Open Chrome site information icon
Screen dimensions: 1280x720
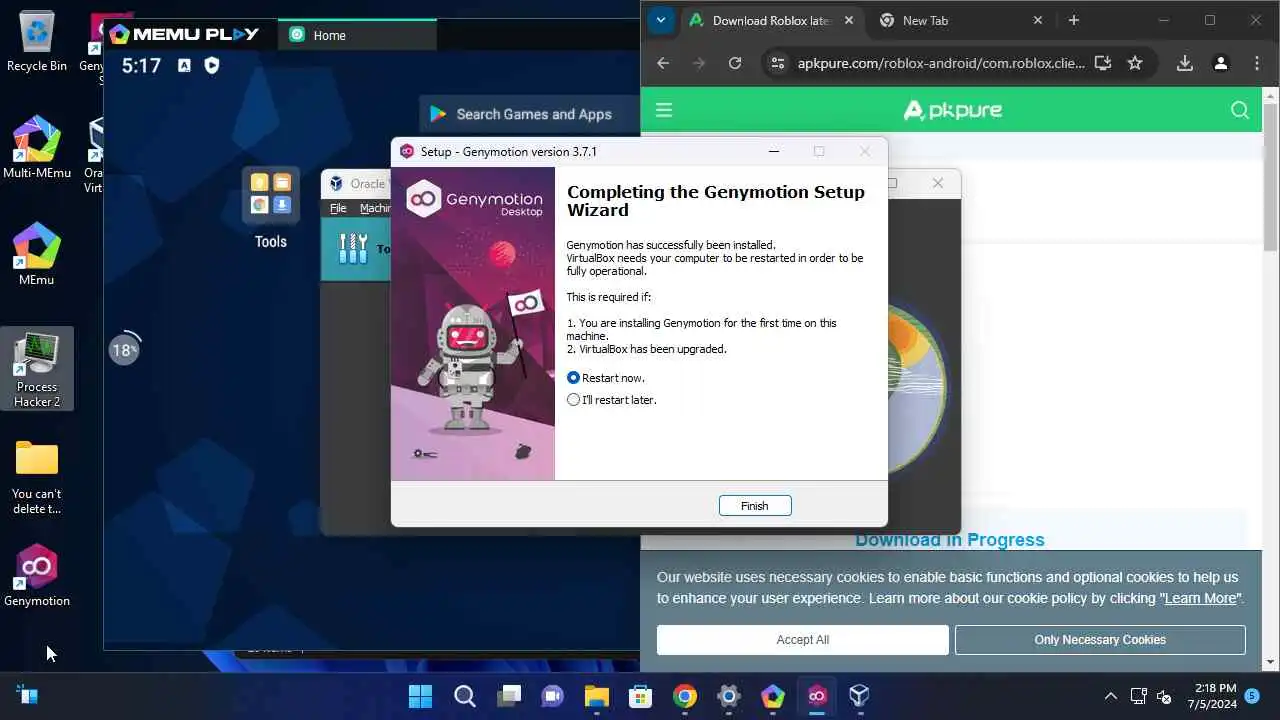(777, 63)
